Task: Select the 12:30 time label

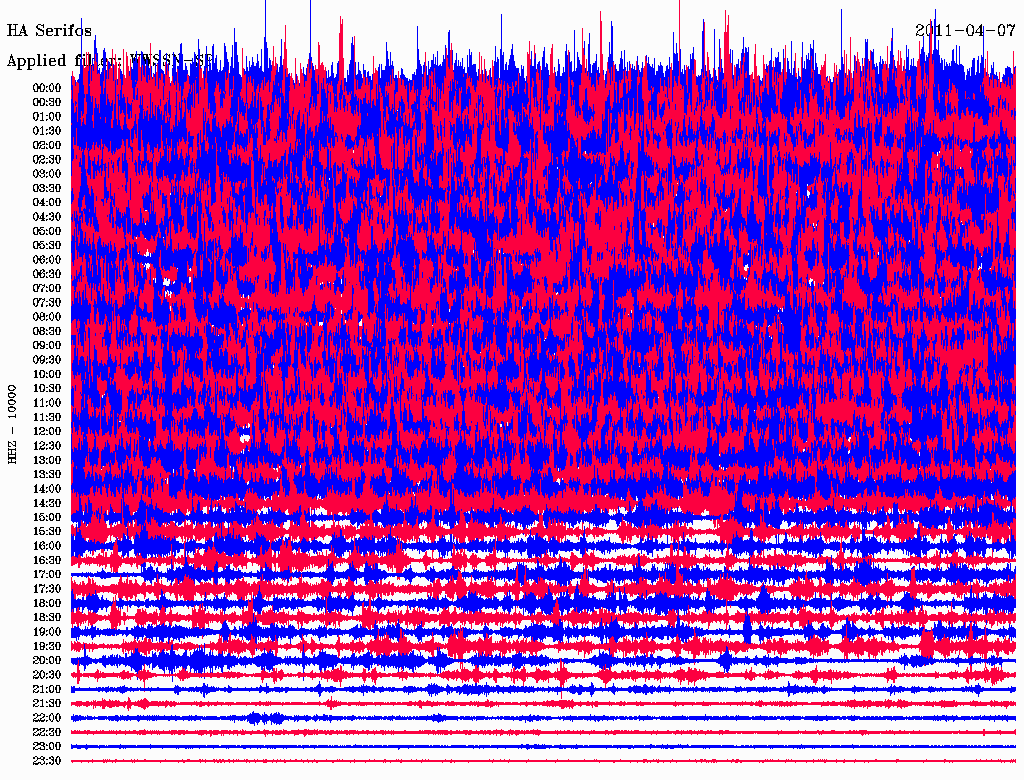Action: [x=47, y=446]
